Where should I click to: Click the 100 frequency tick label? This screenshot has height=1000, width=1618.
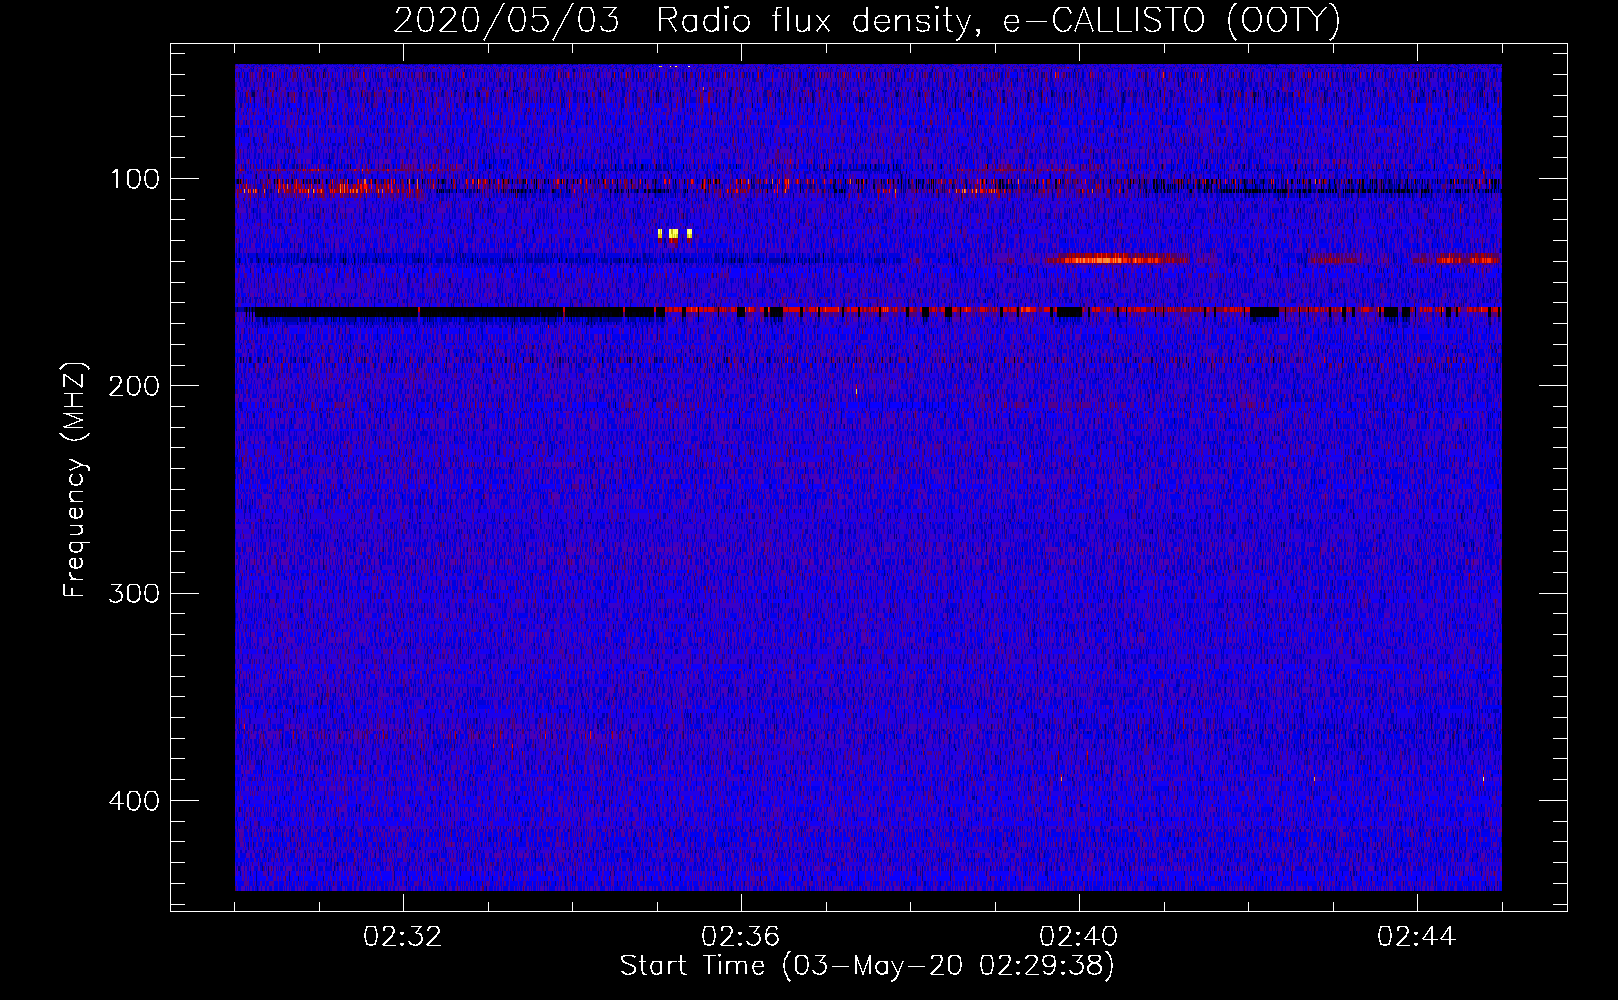134,179
